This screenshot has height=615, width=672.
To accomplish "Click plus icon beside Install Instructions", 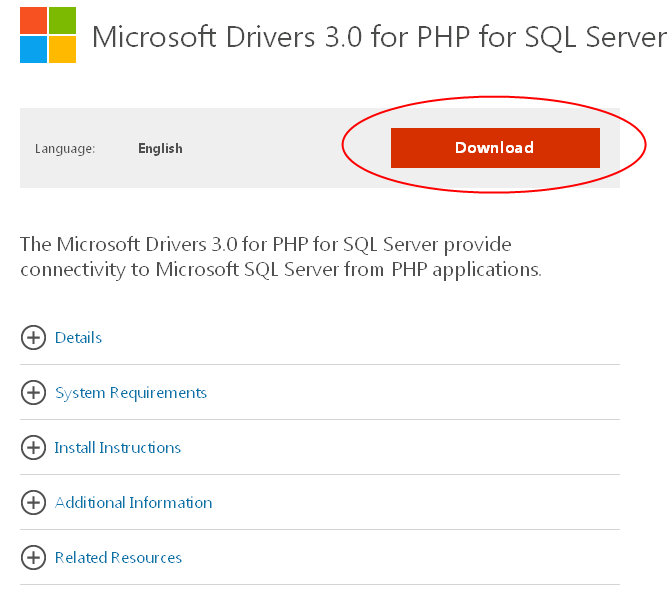I will (33, 447).
